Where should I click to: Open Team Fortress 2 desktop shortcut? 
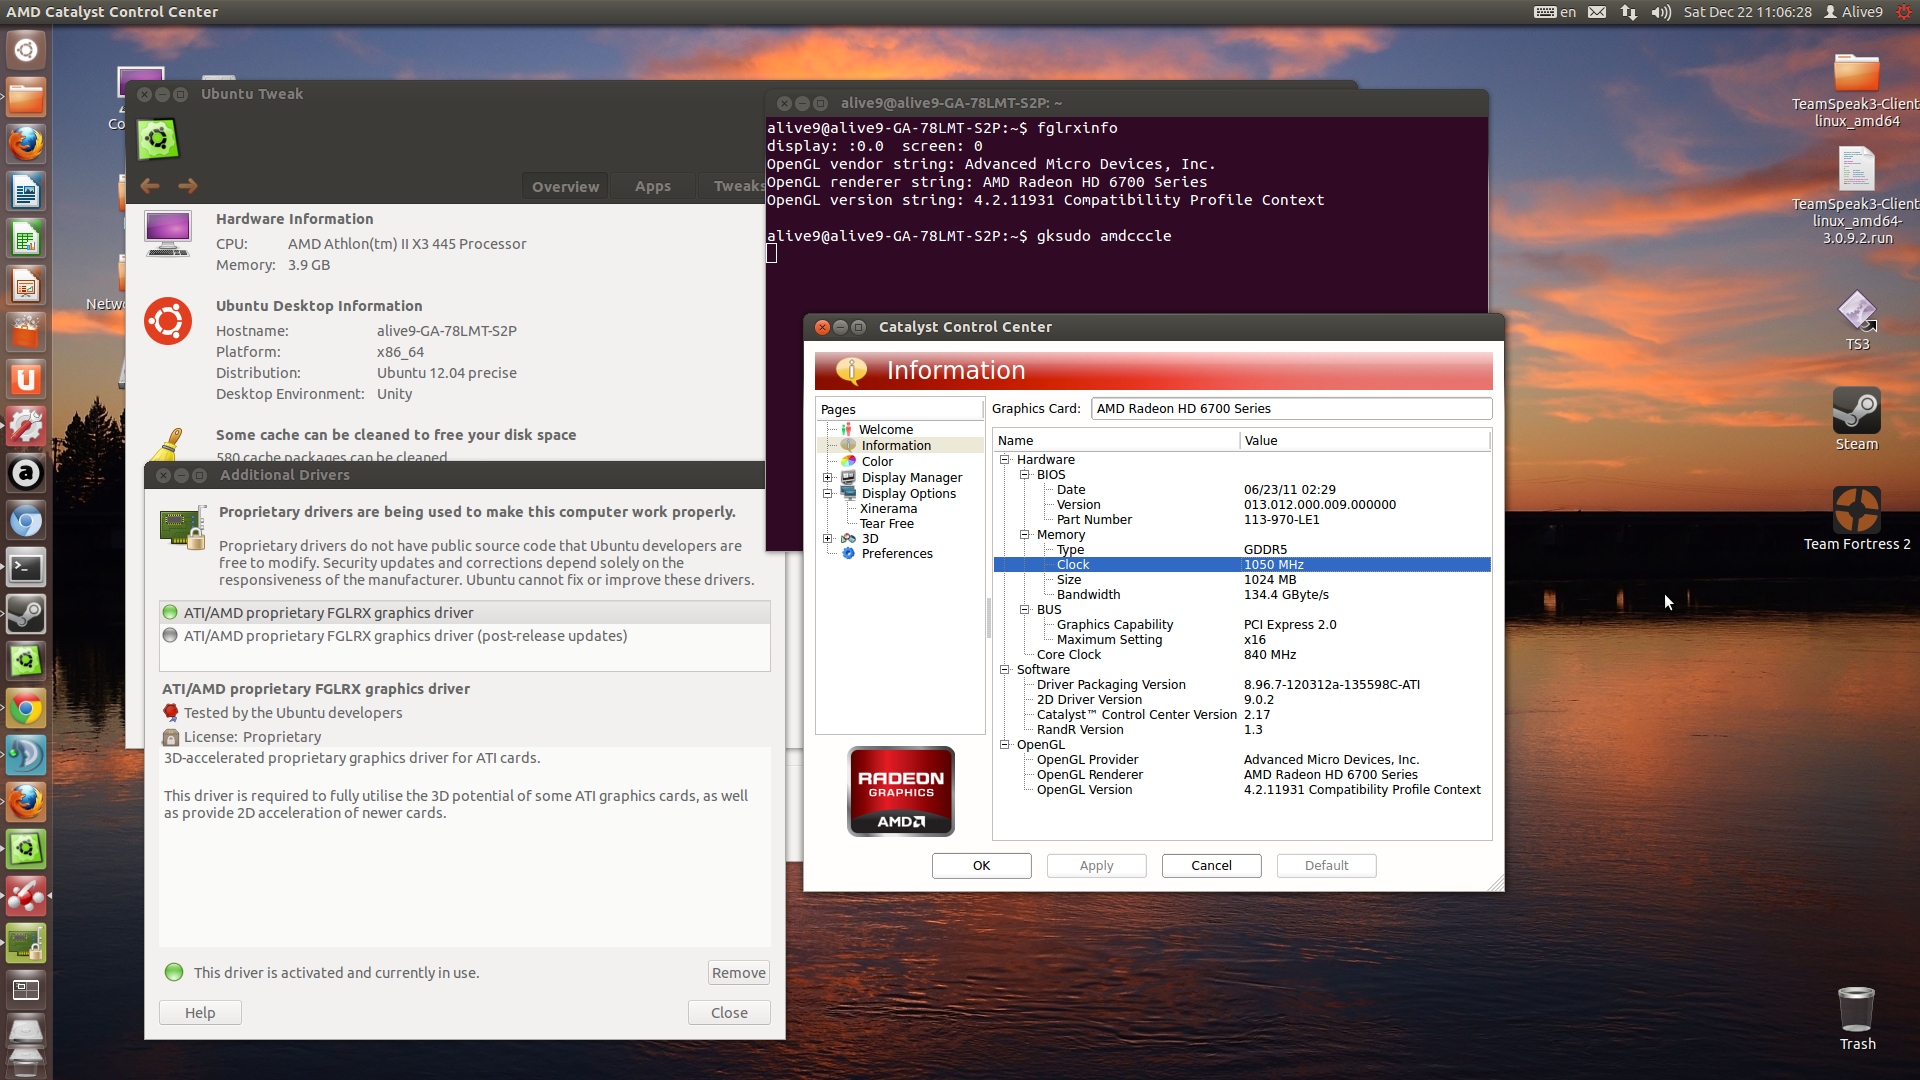click(1856, 511)
